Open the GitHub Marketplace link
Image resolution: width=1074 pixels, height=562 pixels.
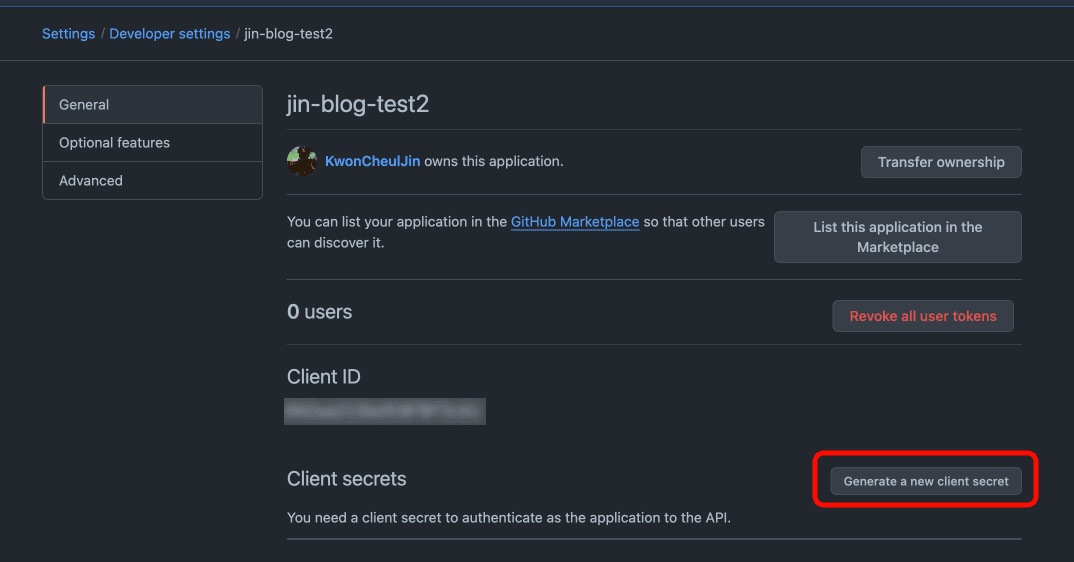point(575,221)
